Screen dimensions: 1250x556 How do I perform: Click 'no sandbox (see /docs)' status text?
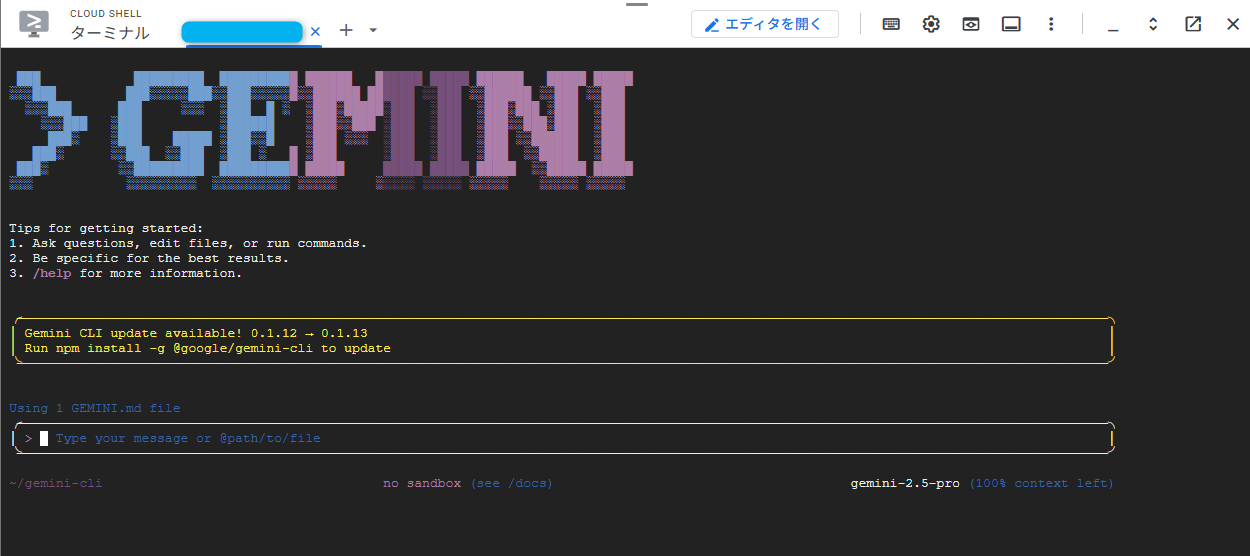point(468,484)
